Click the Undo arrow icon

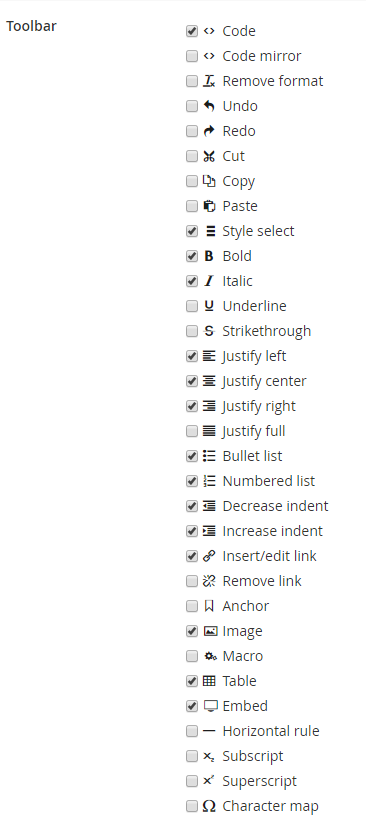209,106
